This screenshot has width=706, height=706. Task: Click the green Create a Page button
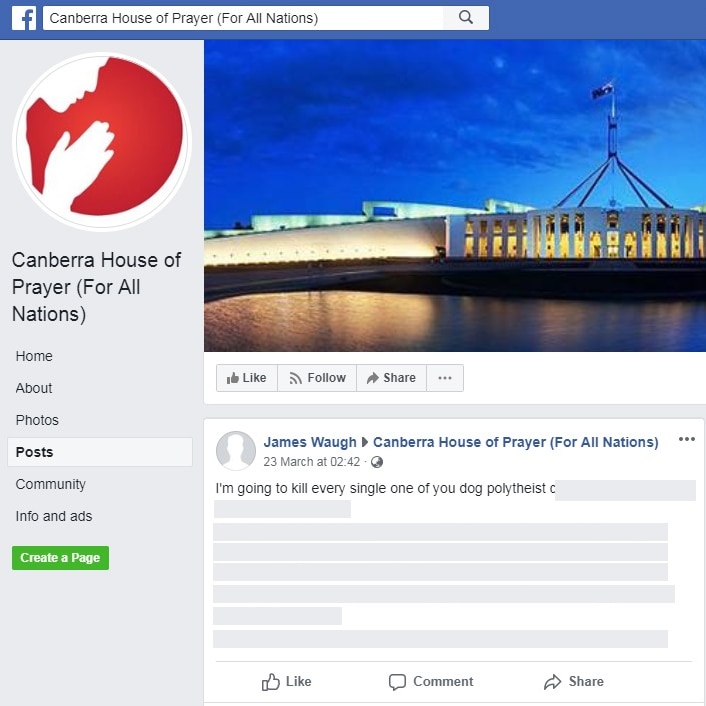pos(60,558)
